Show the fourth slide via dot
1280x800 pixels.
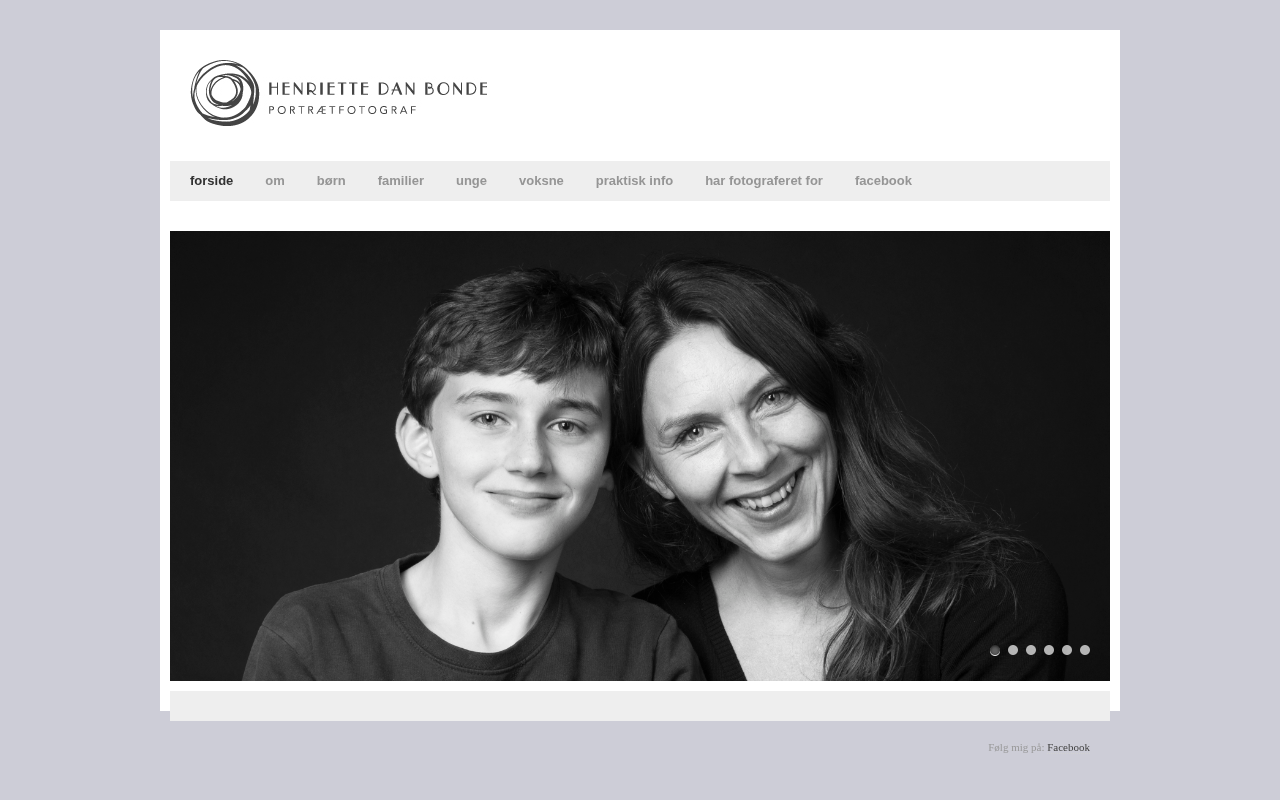click(1049, 650)
